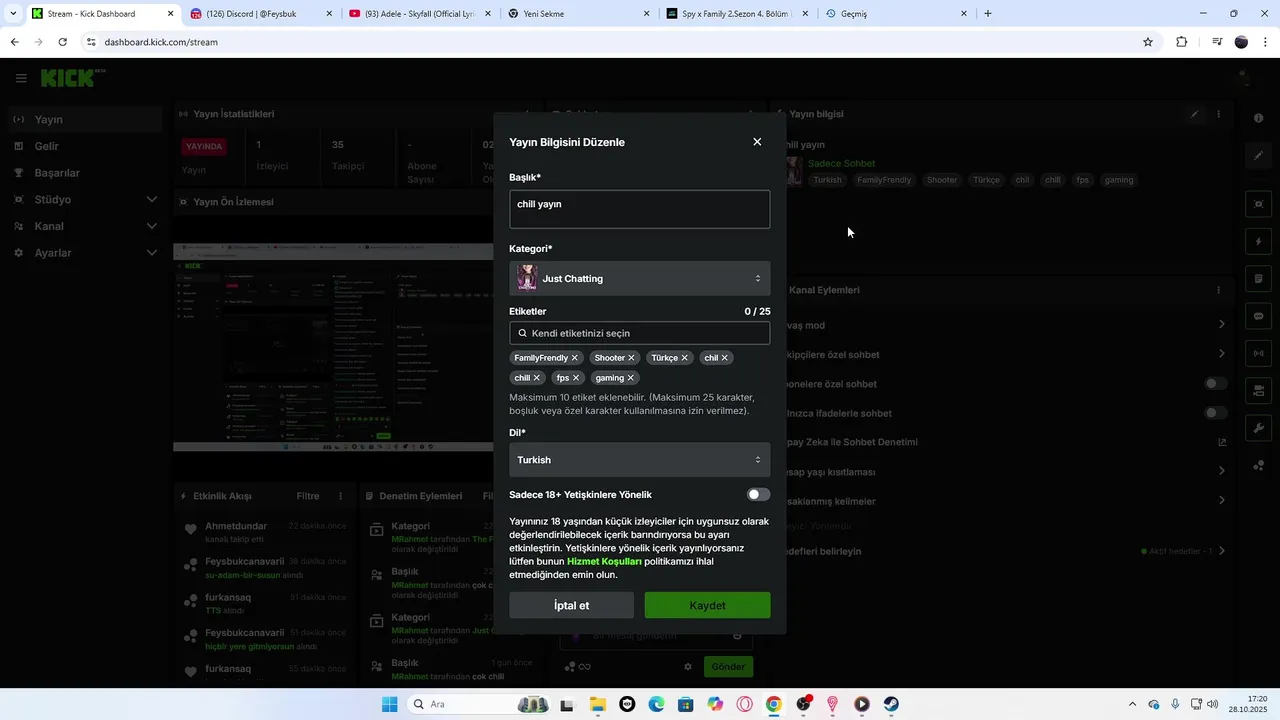
Task: Open a new Chrome tab
Action: [988, 14]
